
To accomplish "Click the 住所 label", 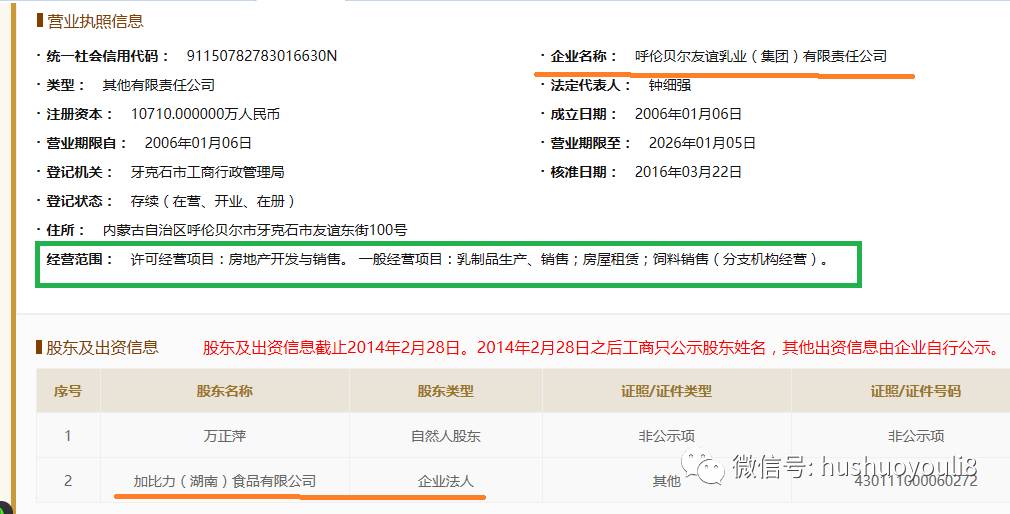I will point(66,230).
